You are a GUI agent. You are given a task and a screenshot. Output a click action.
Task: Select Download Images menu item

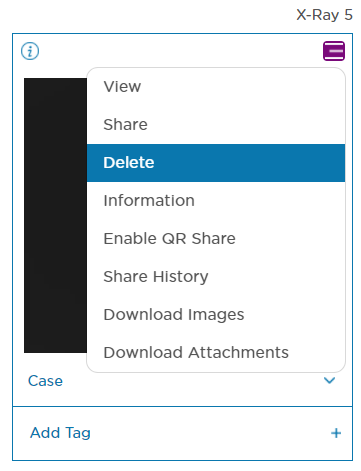216,315
